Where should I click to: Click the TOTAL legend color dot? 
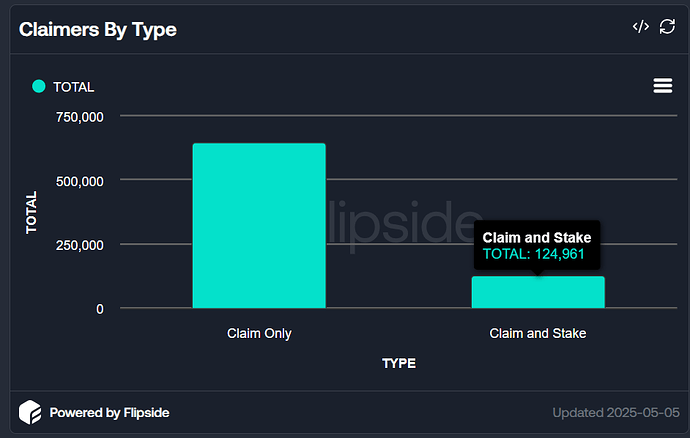pyautogui.click(x=39, y=87)
